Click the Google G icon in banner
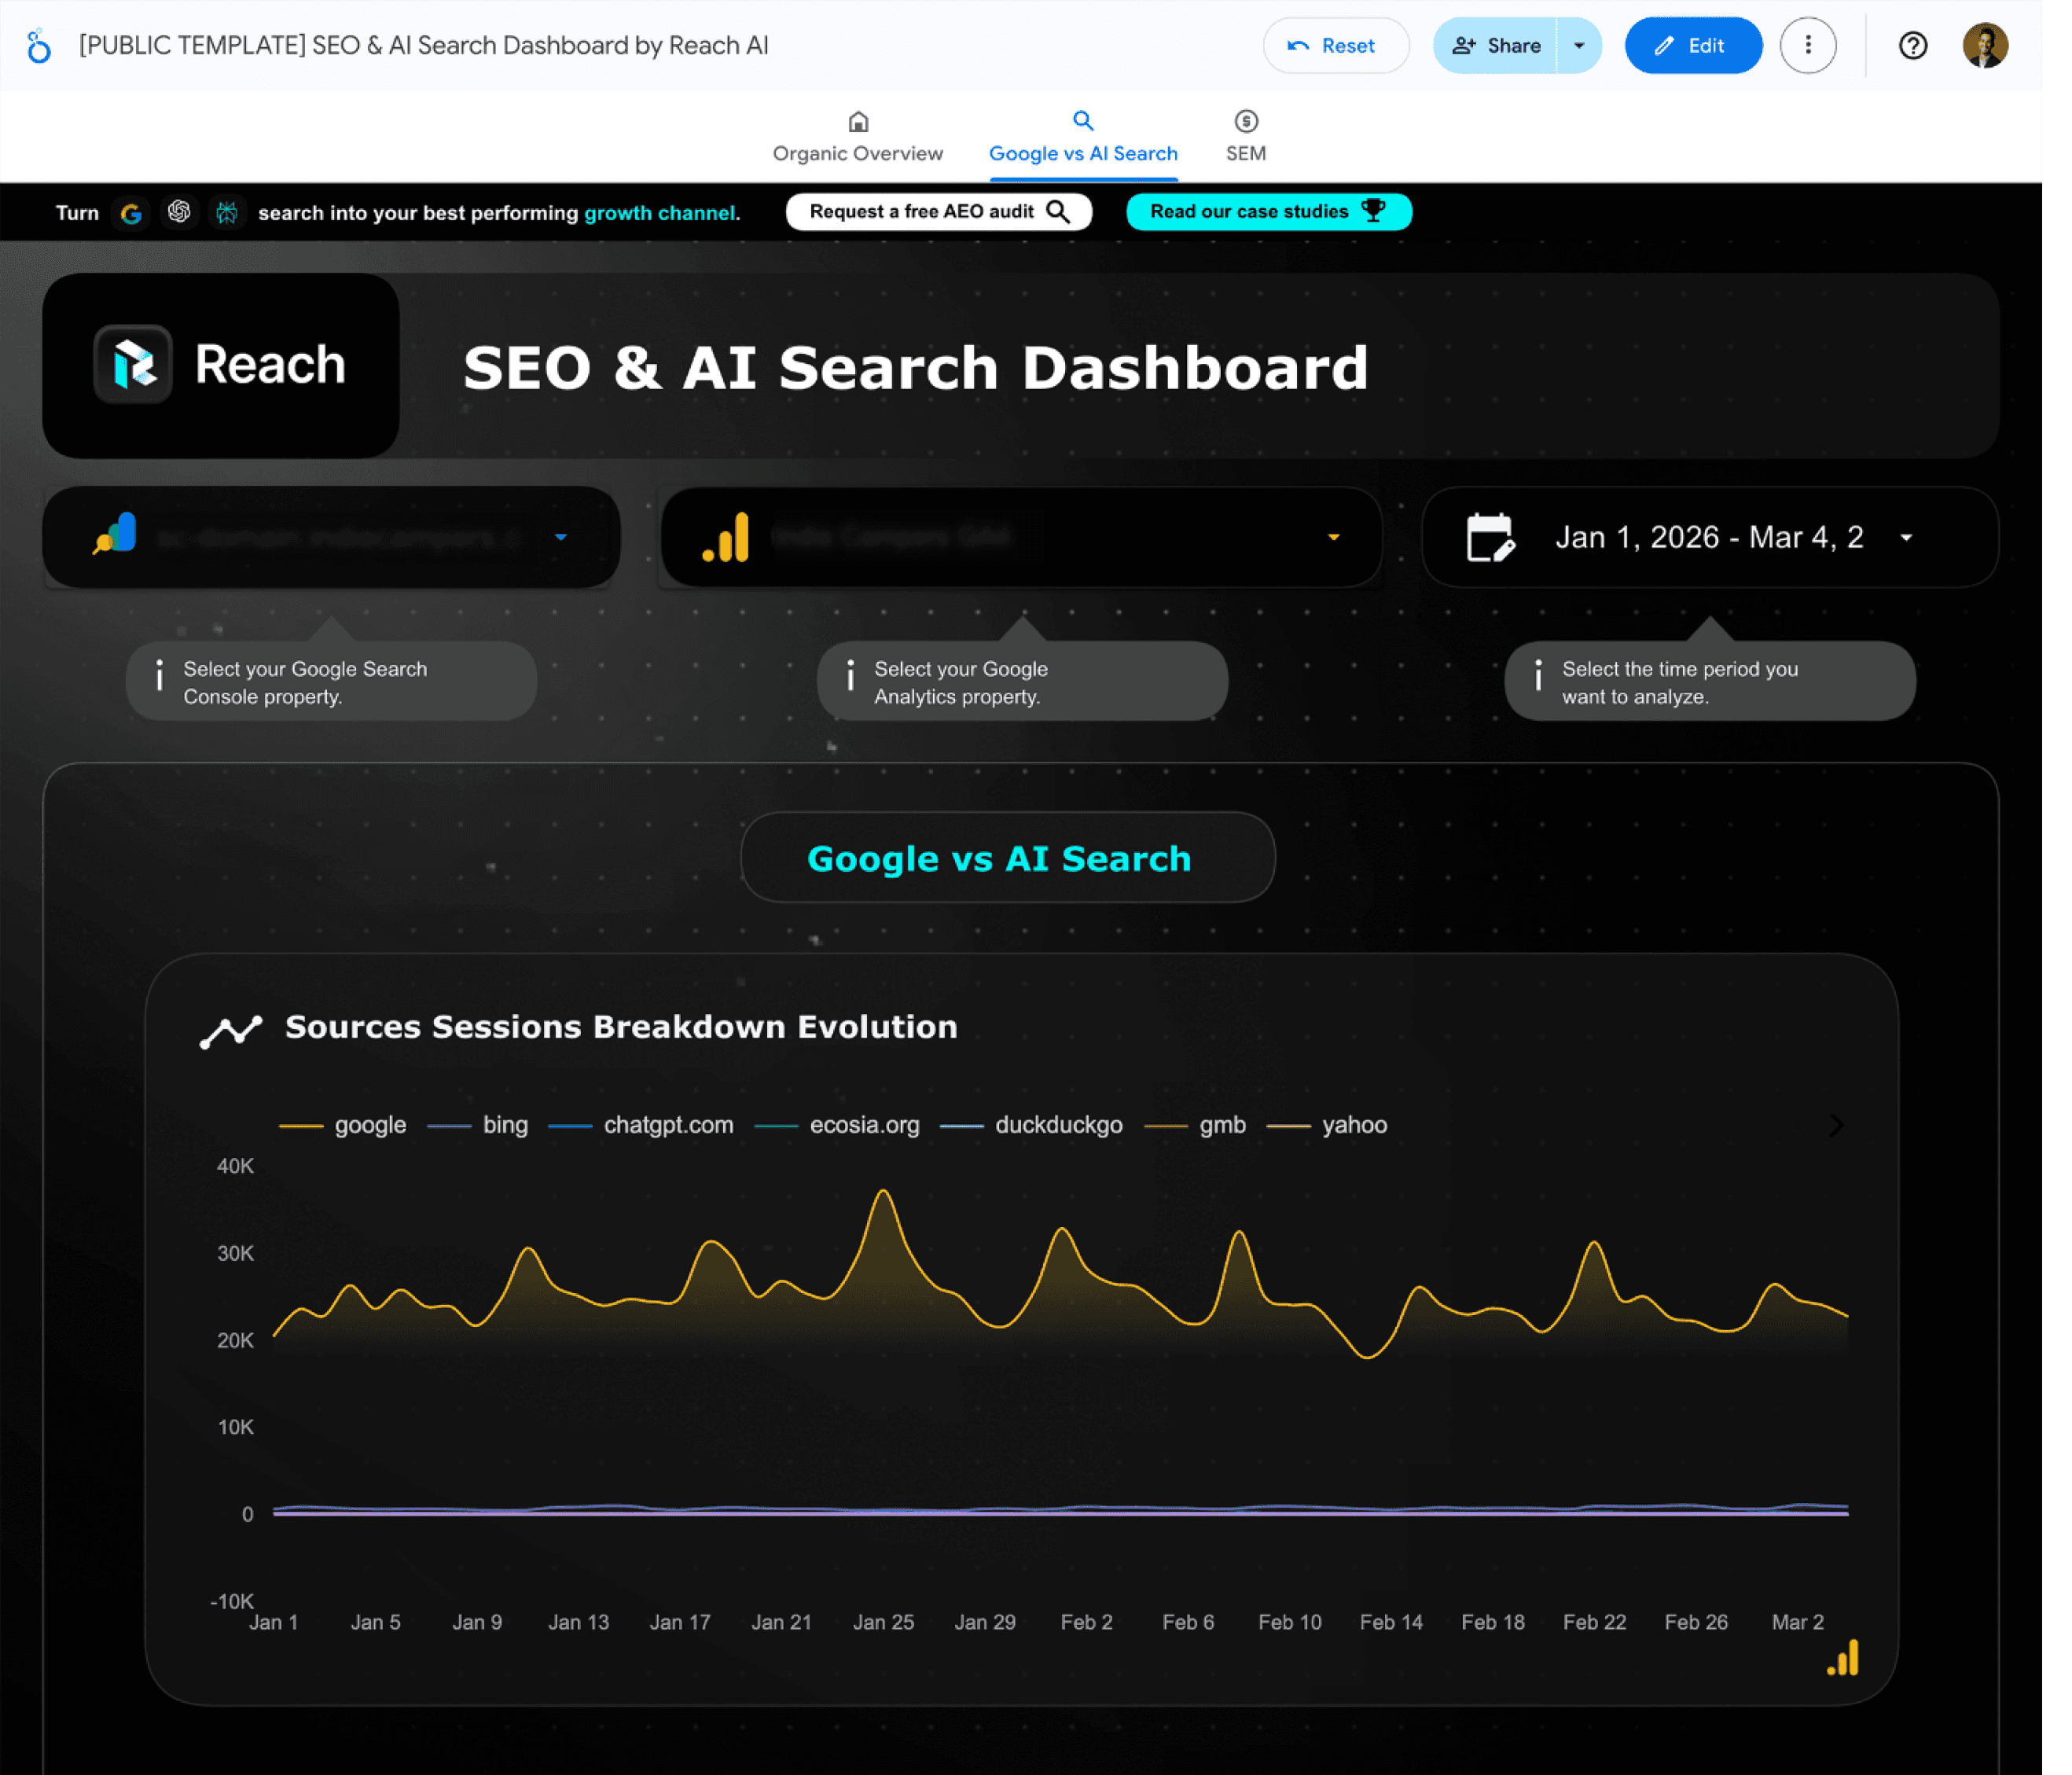Image resolution: width=2072 pixels, height=1775 pixels. 130,213
